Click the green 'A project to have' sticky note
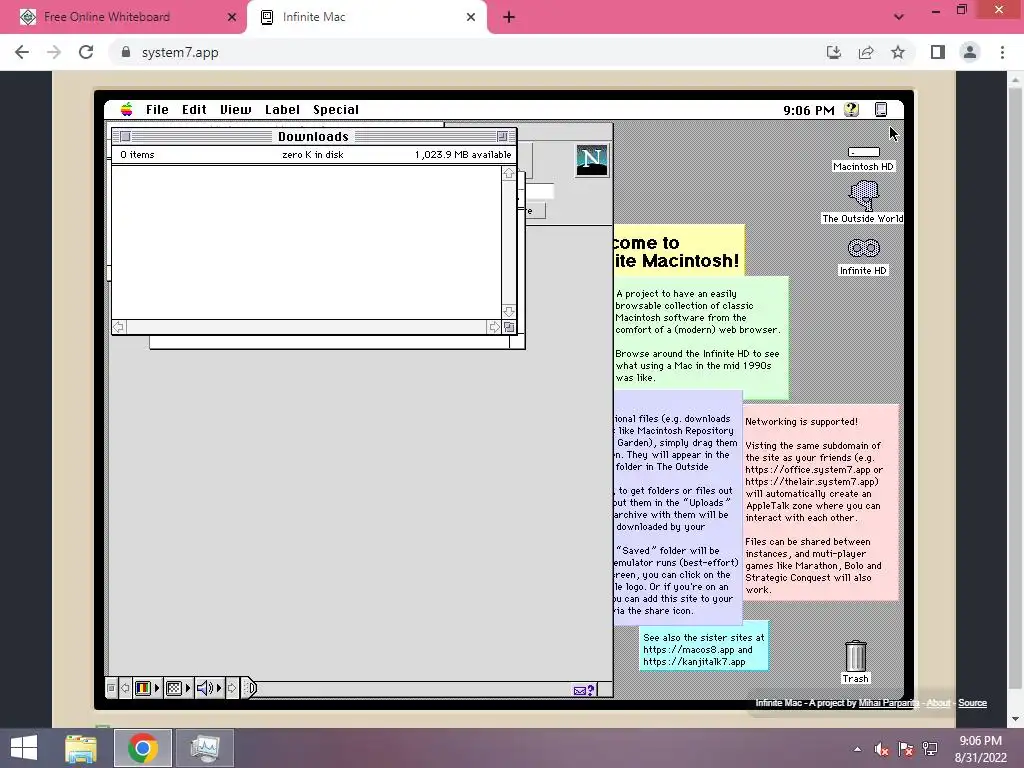The image size is (1024, 768). [701, 338]
